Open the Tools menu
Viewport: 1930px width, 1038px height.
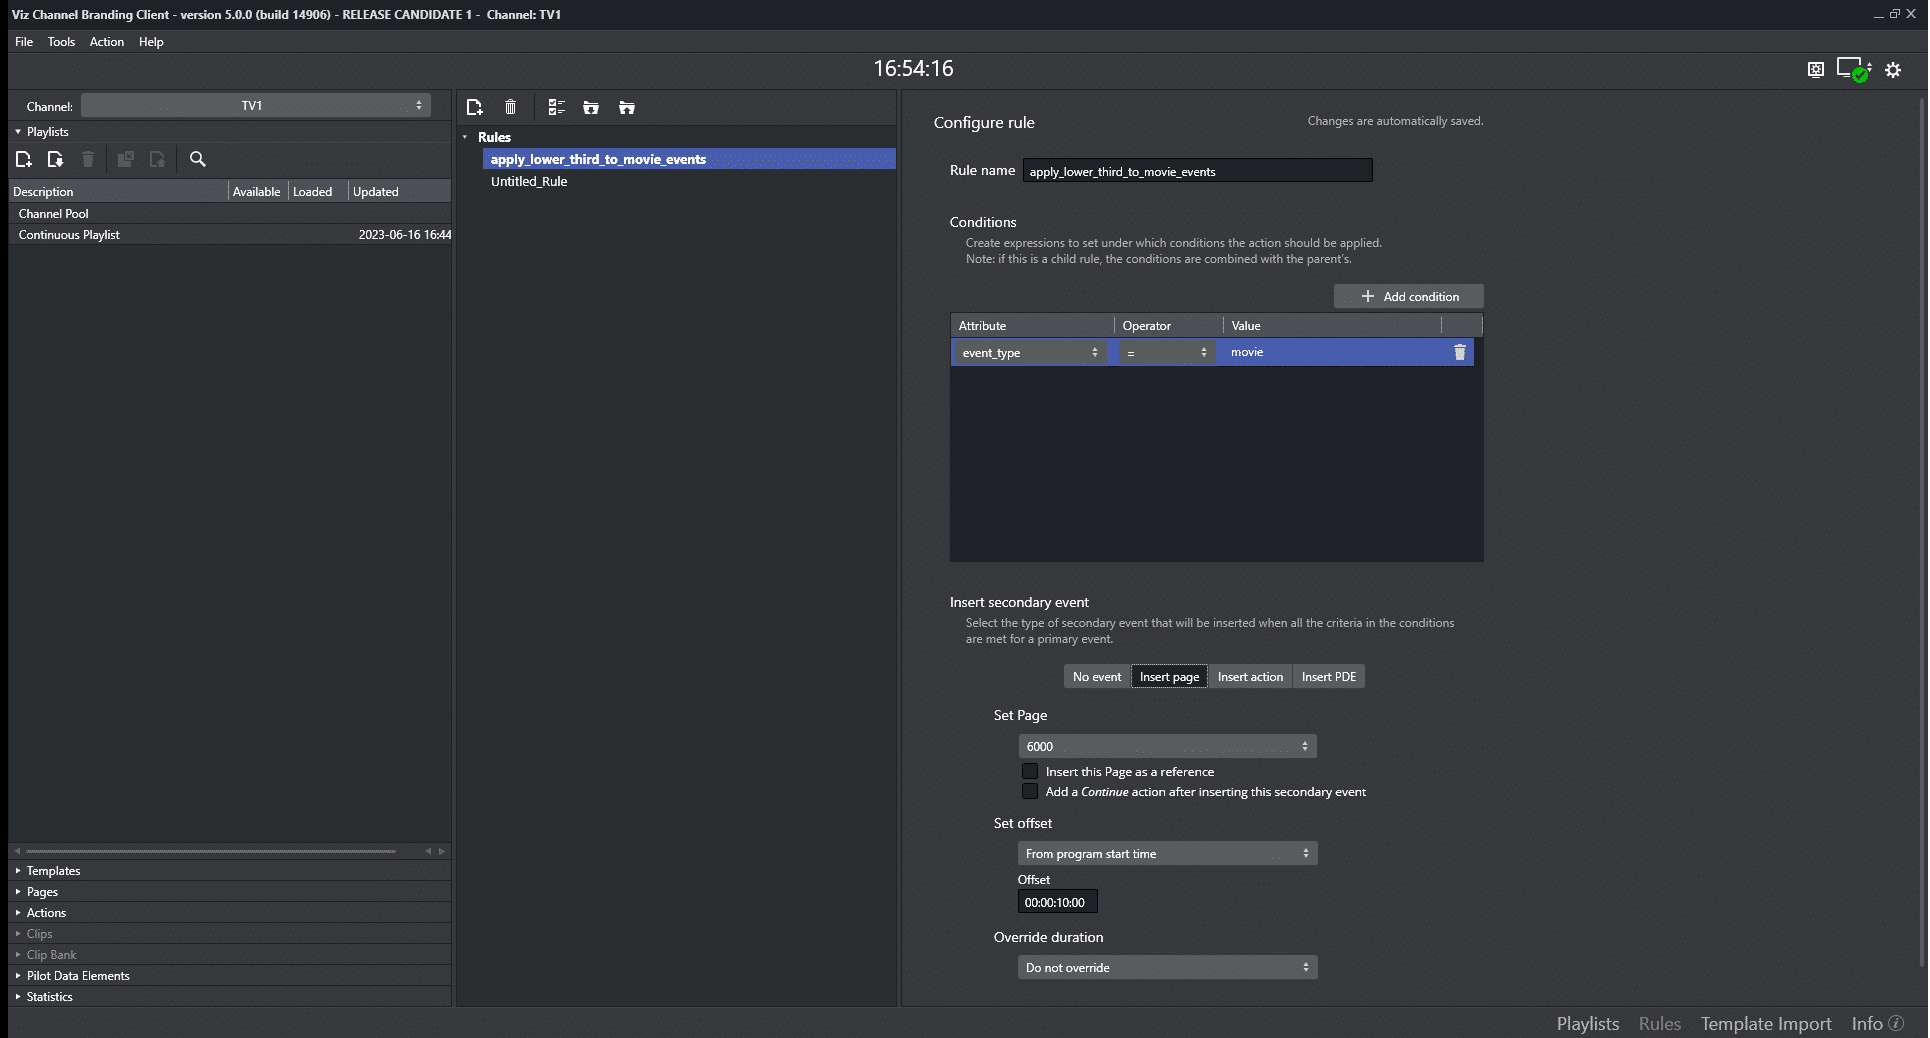click(x=61, y=42)
